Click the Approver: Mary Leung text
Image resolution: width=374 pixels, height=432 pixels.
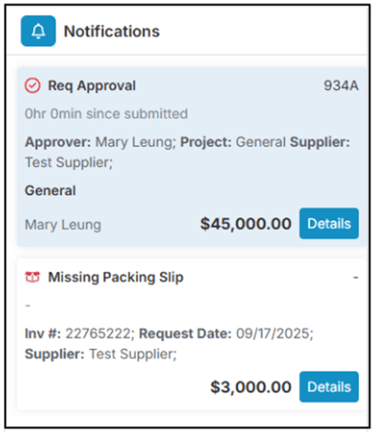[100, 142]
